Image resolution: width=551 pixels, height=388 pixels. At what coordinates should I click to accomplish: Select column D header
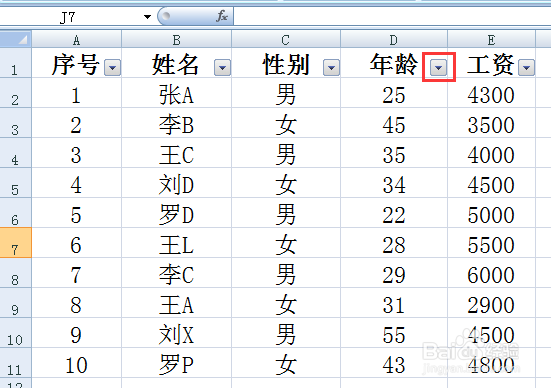point(394,40)
